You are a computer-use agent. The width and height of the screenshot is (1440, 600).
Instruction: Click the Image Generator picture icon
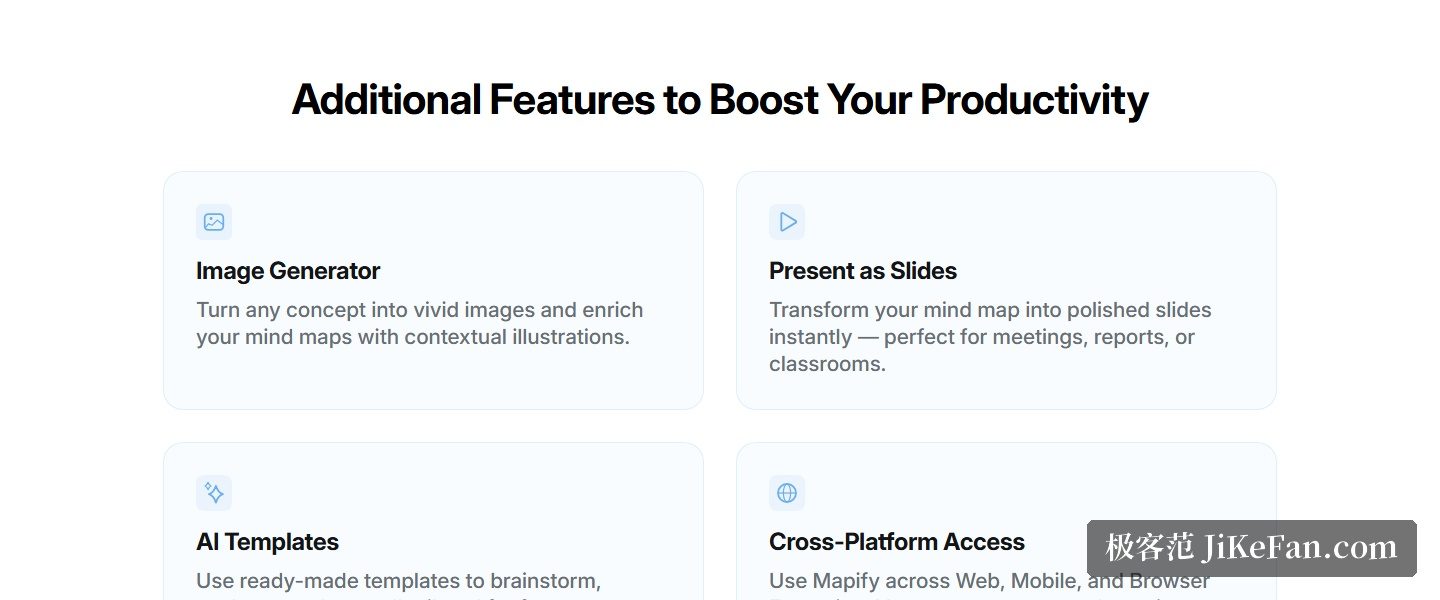pos(214,222)
